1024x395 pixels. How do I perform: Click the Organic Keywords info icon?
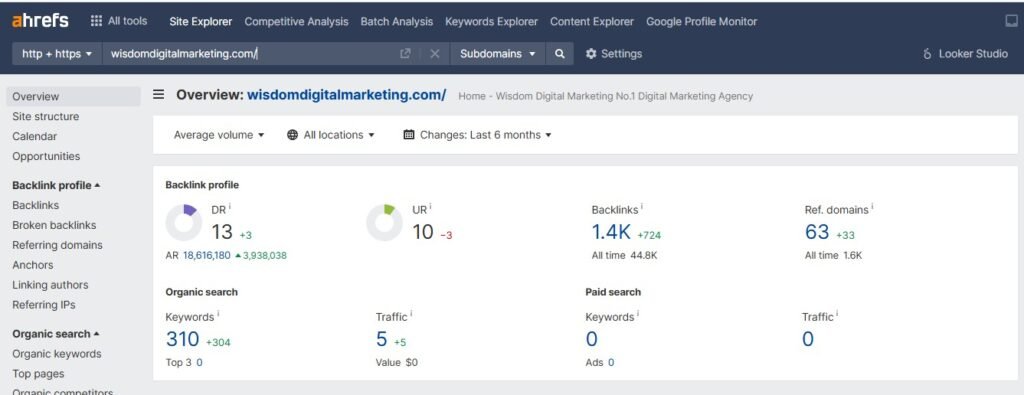(218, 313)
